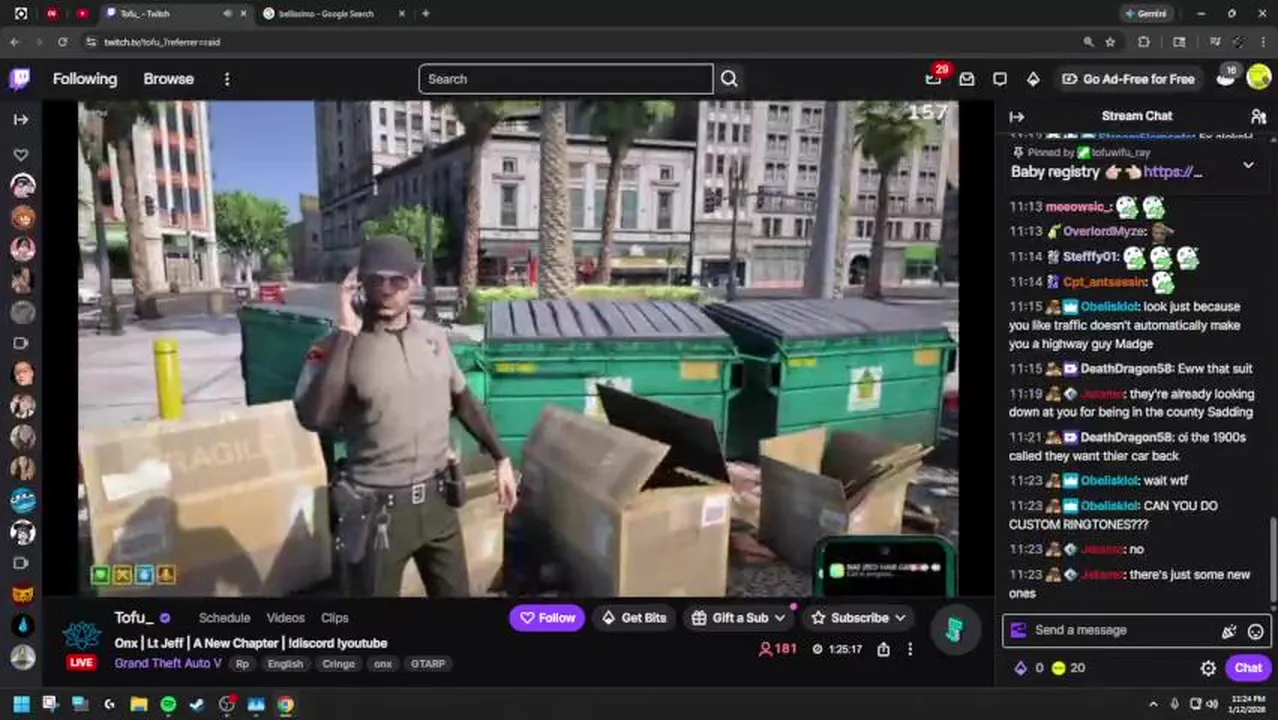Click the GTARP tag
This screenshot has width=1278, height=720.
tap(428, 664)
